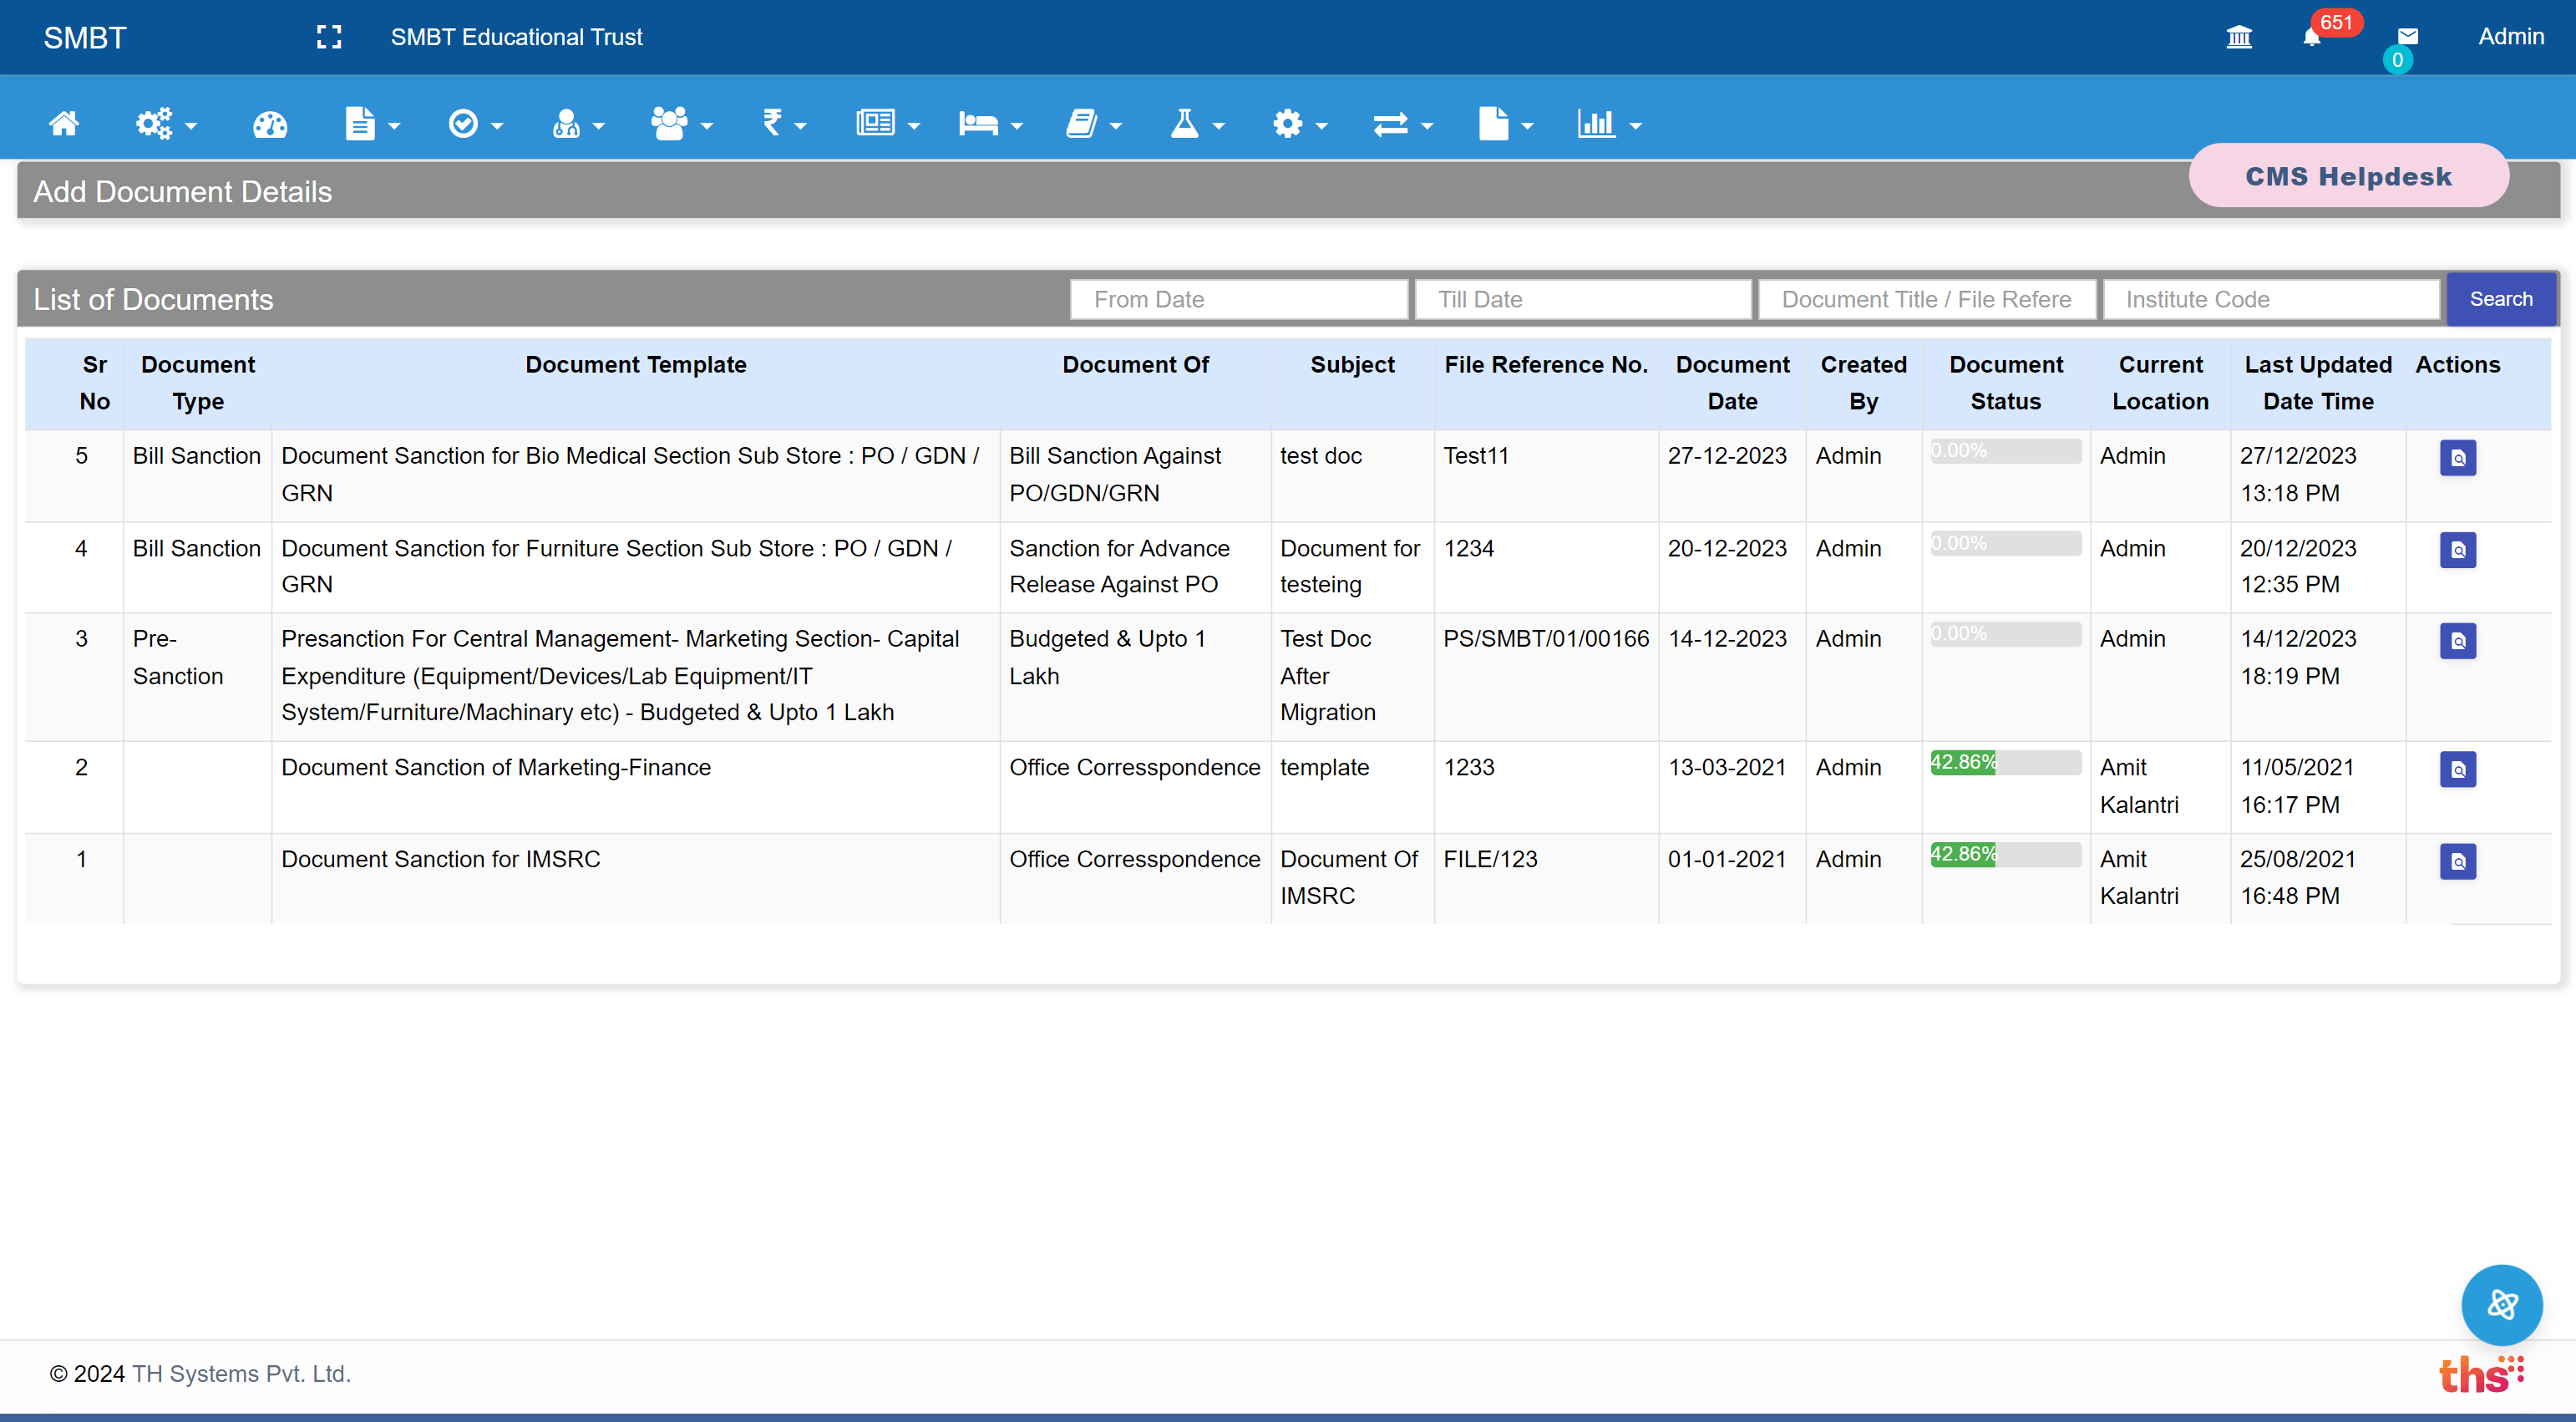Viewport: 2576px width, 1422px height.
Task: Open the floating atom assistant button
Action: point(2501,1305)
